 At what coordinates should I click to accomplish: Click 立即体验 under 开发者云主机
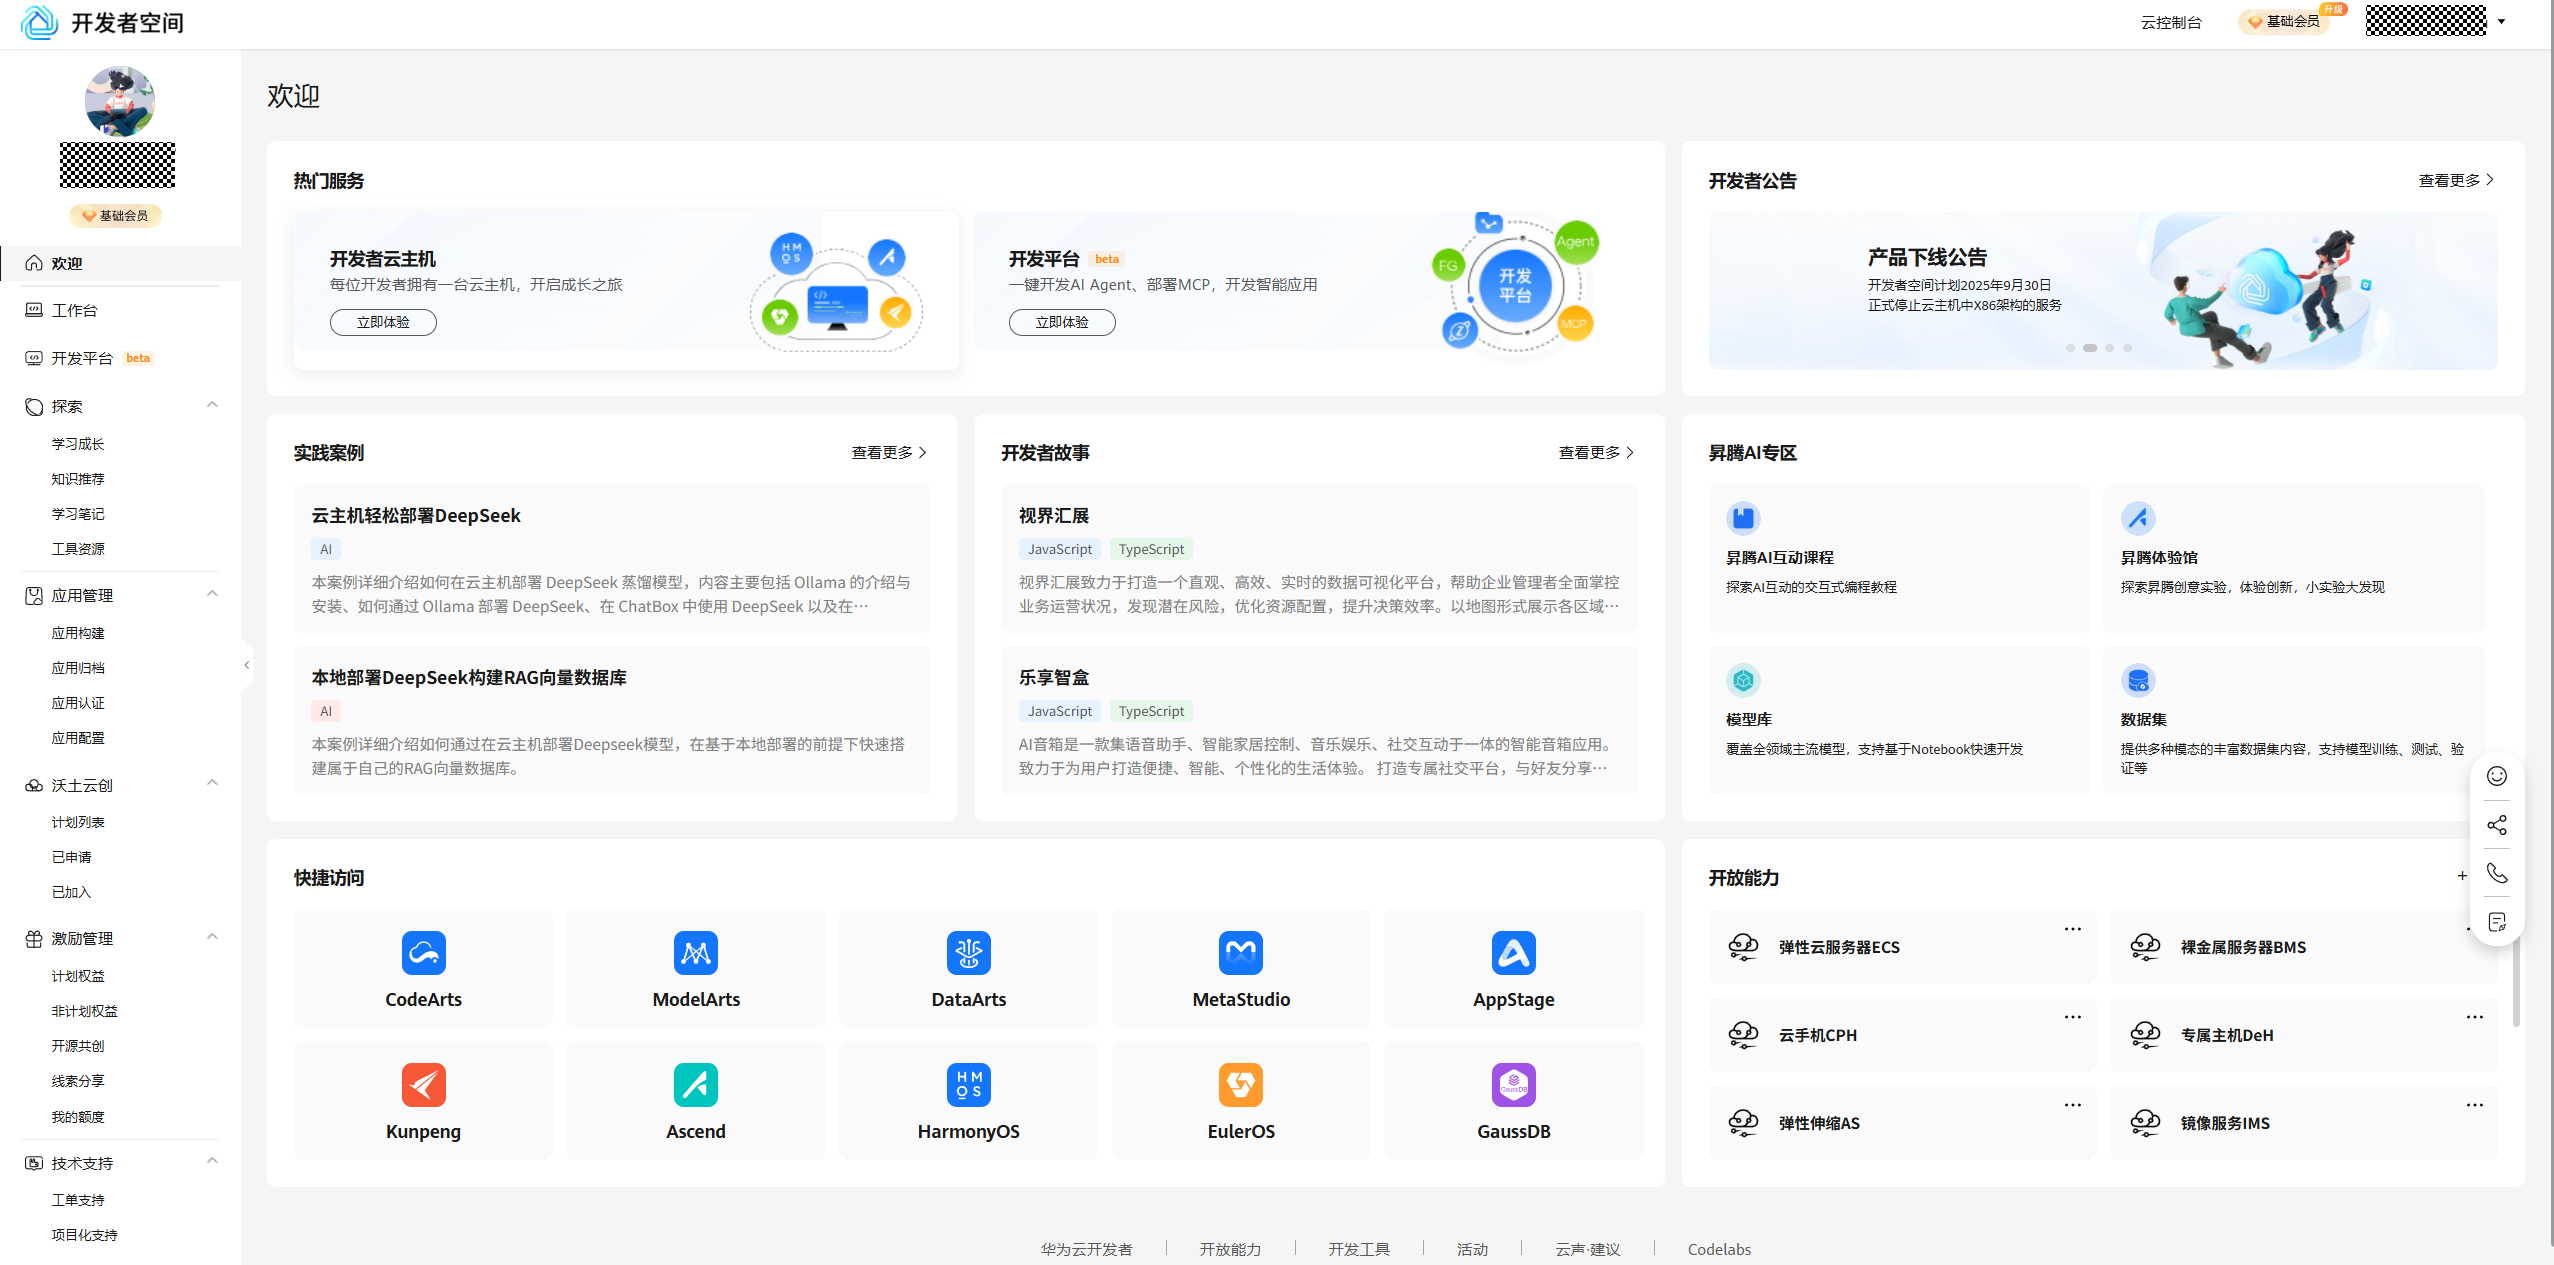point(383,322)
